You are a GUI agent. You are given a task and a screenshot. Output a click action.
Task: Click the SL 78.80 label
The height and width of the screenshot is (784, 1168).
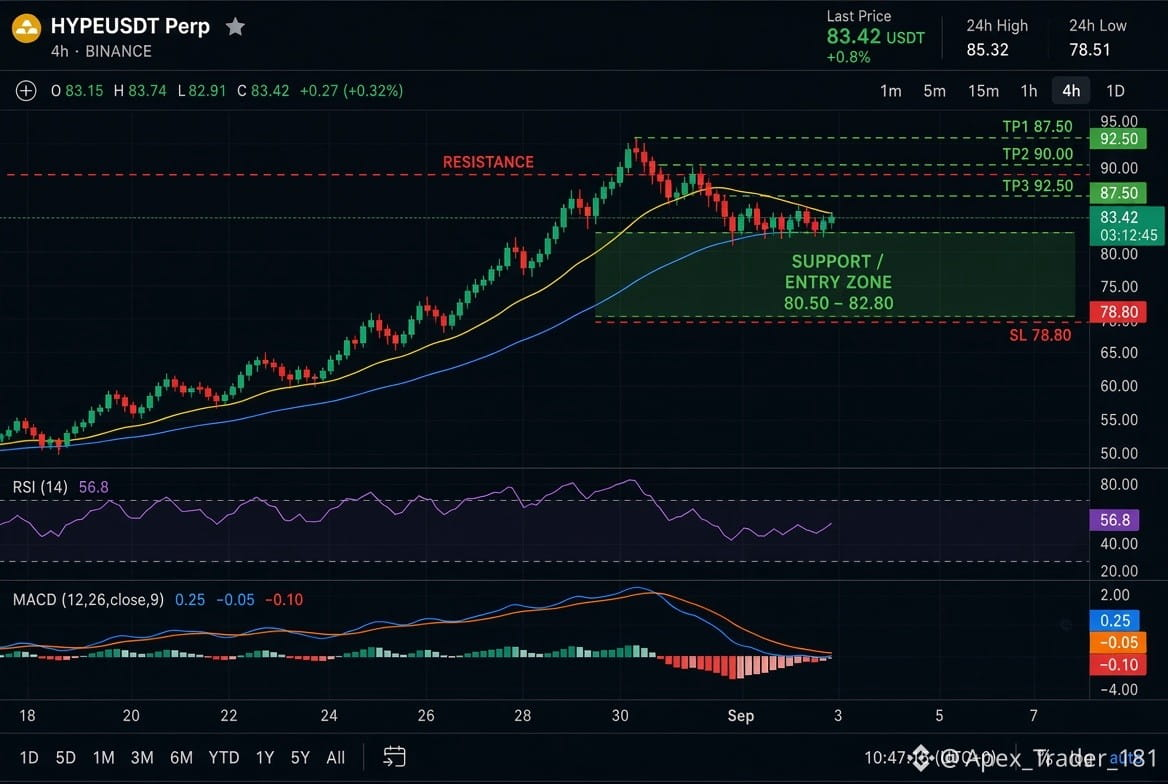tap(1040, 335)
